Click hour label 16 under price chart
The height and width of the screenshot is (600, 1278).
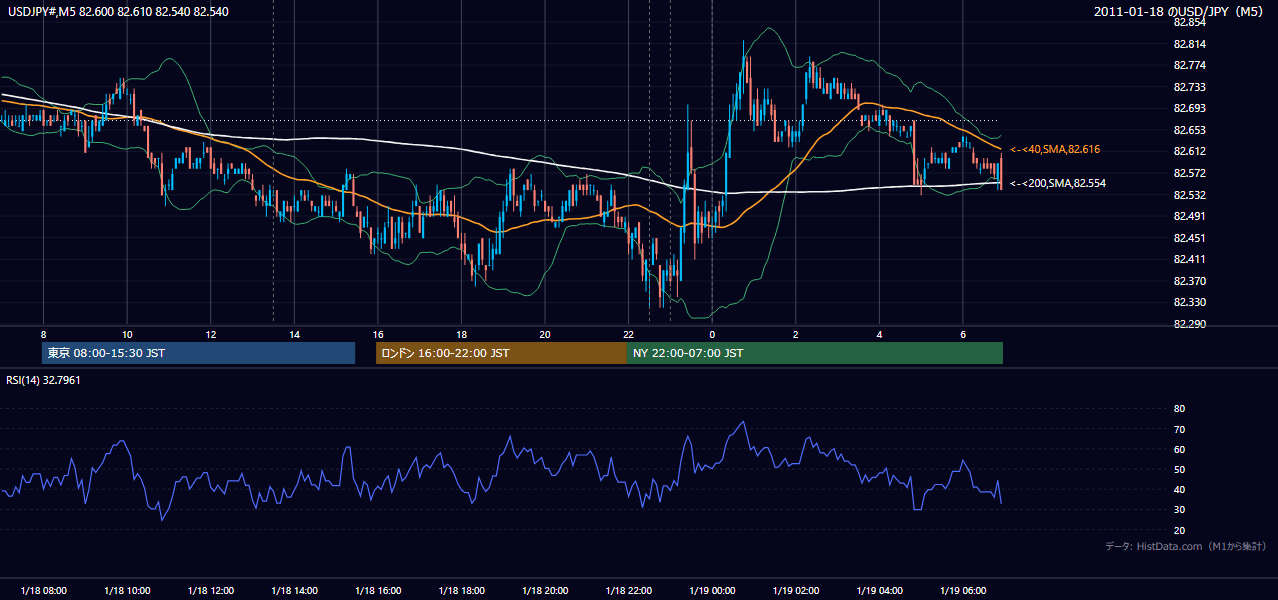378,334
